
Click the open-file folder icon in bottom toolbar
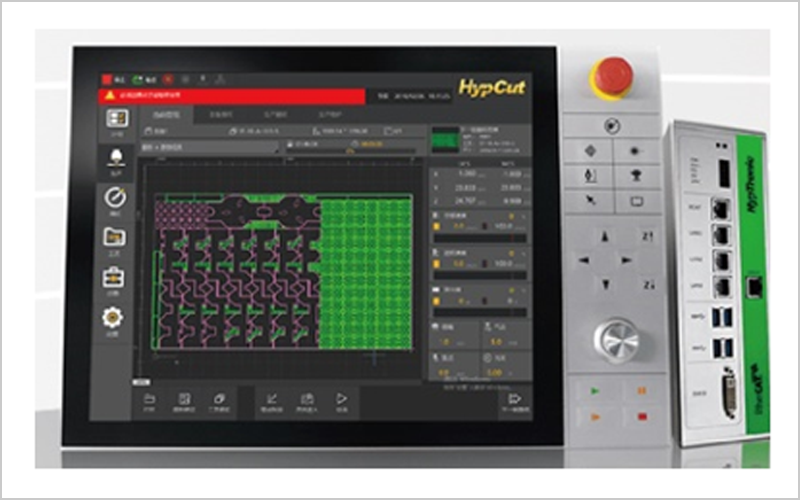click(x=149, y=398)
